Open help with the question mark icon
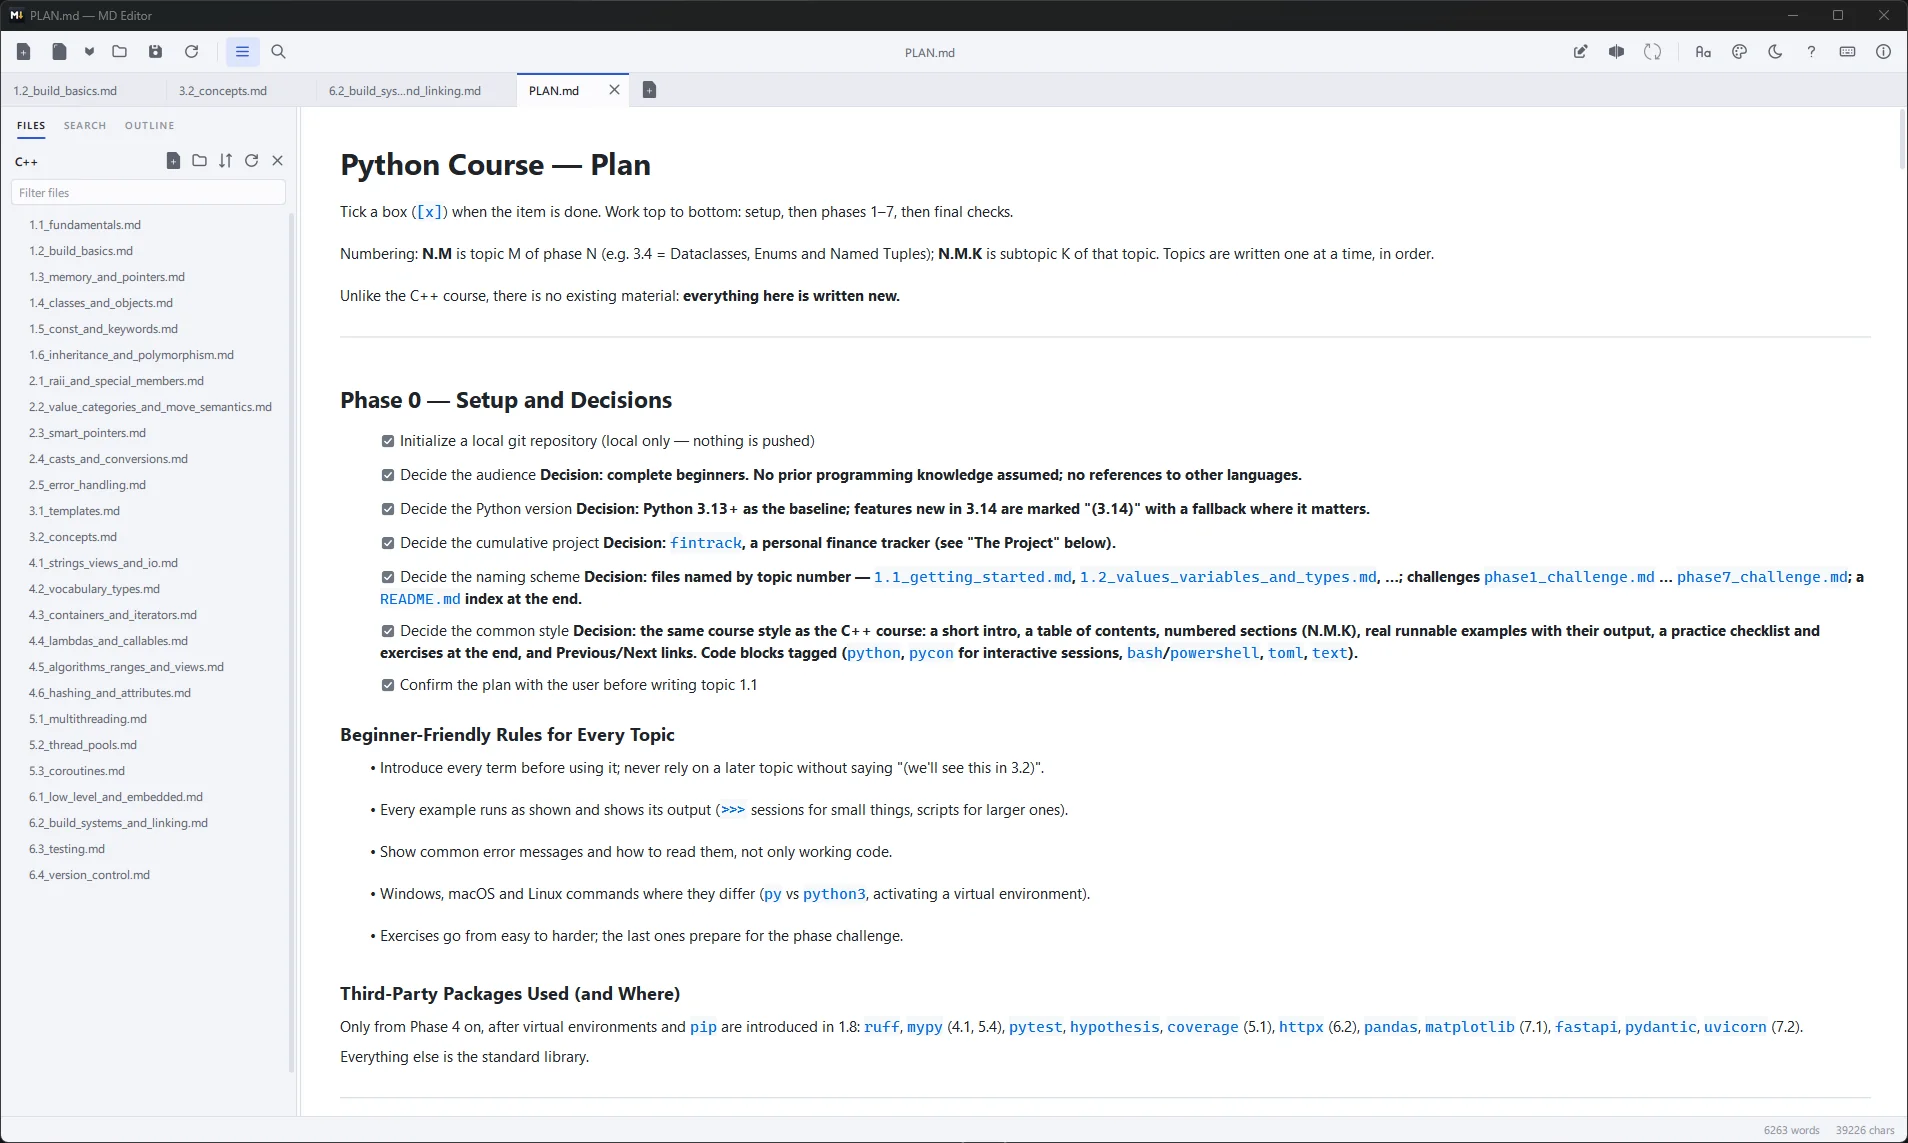 click(1811, 52)
